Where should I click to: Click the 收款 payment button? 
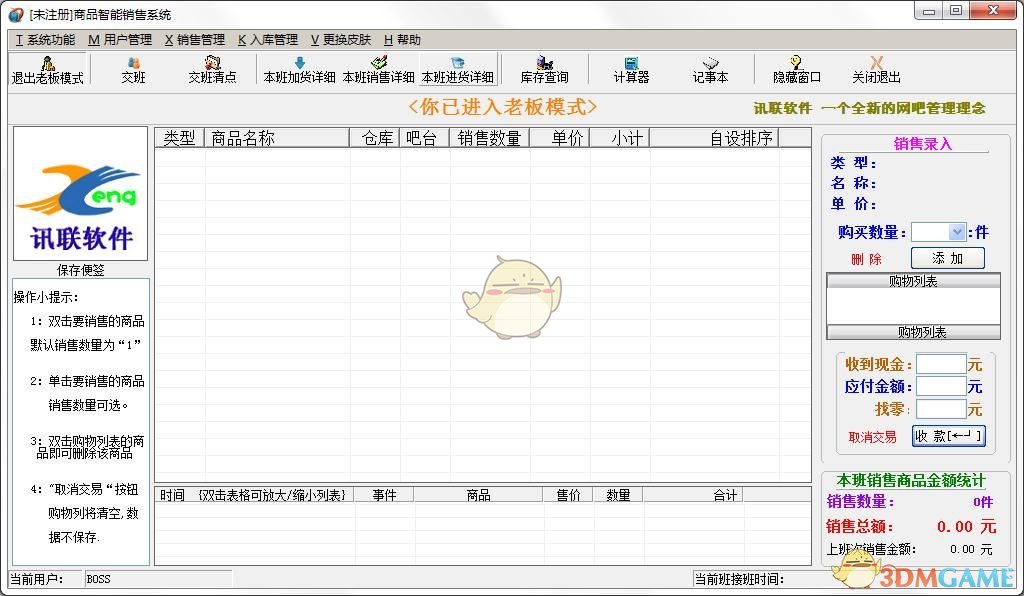pos(949,436)
